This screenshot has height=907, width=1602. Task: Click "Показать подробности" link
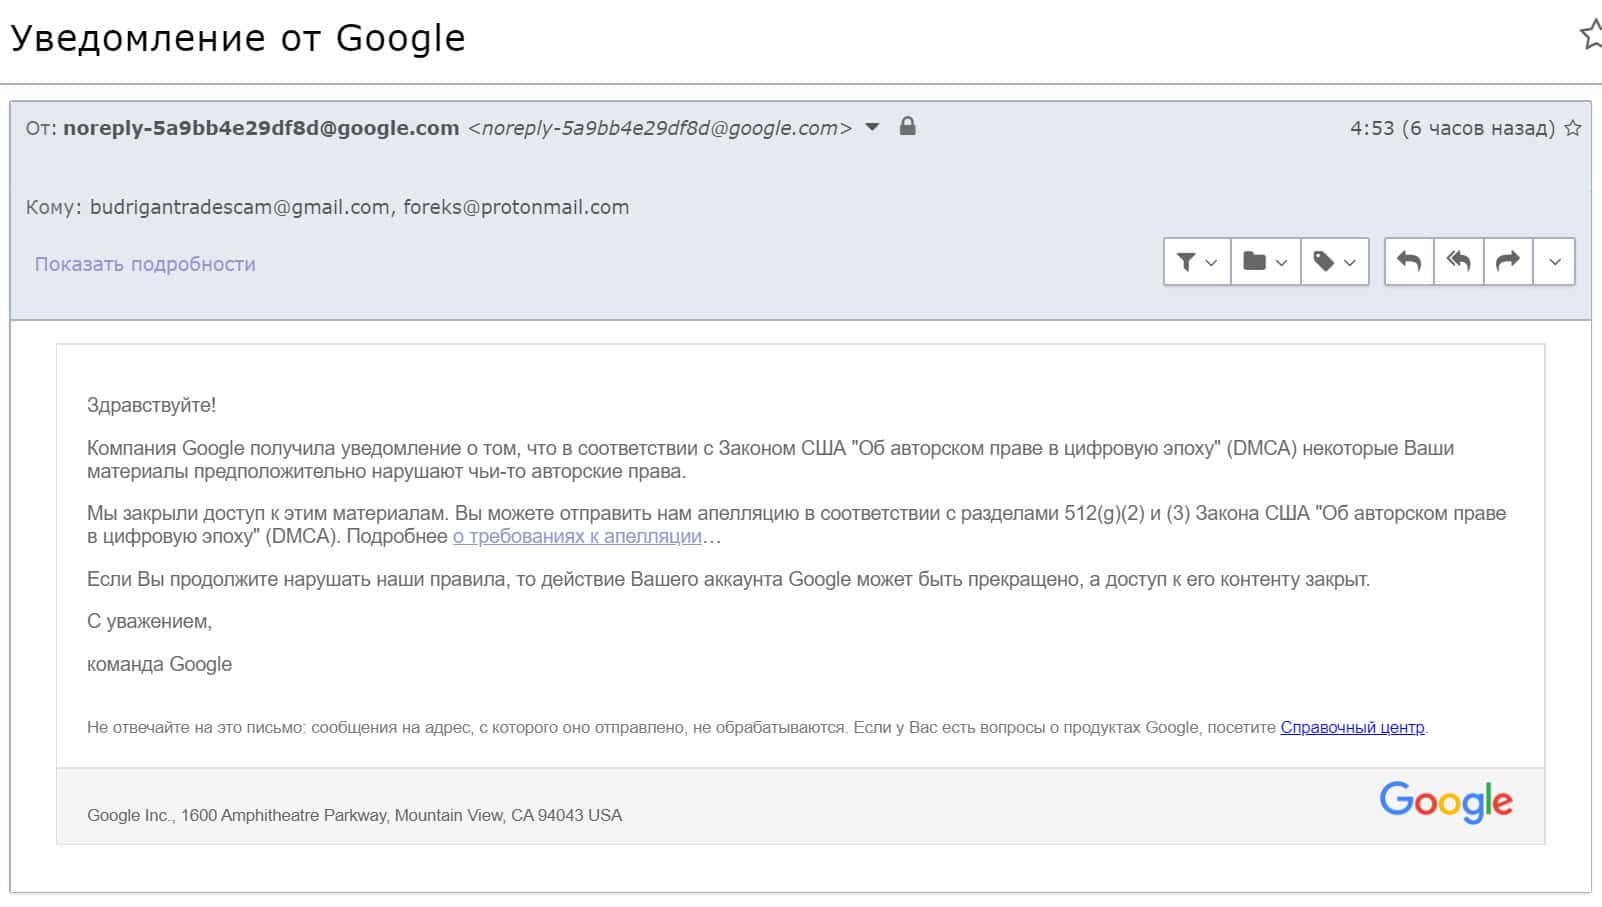pos(145,264)
